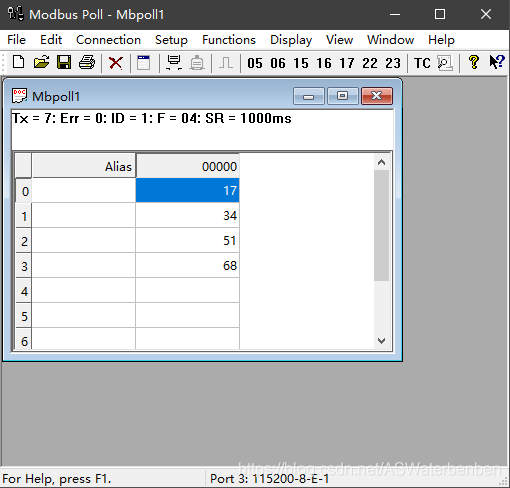Open the Setup menu
The width and height of the screenshot is (510, 488).
coord(171,40)
